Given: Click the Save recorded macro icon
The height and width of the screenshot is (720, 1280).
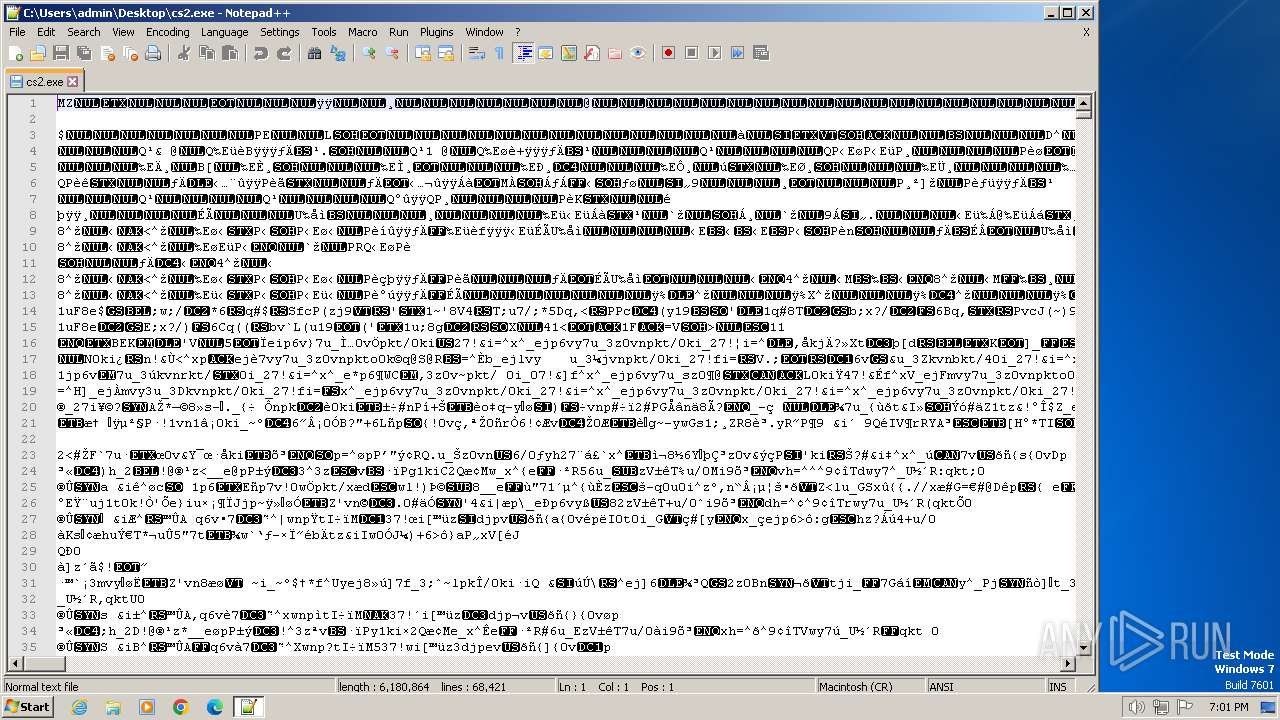Looking at the screenshot, I should pyautogui.click(x=761, y=53).
